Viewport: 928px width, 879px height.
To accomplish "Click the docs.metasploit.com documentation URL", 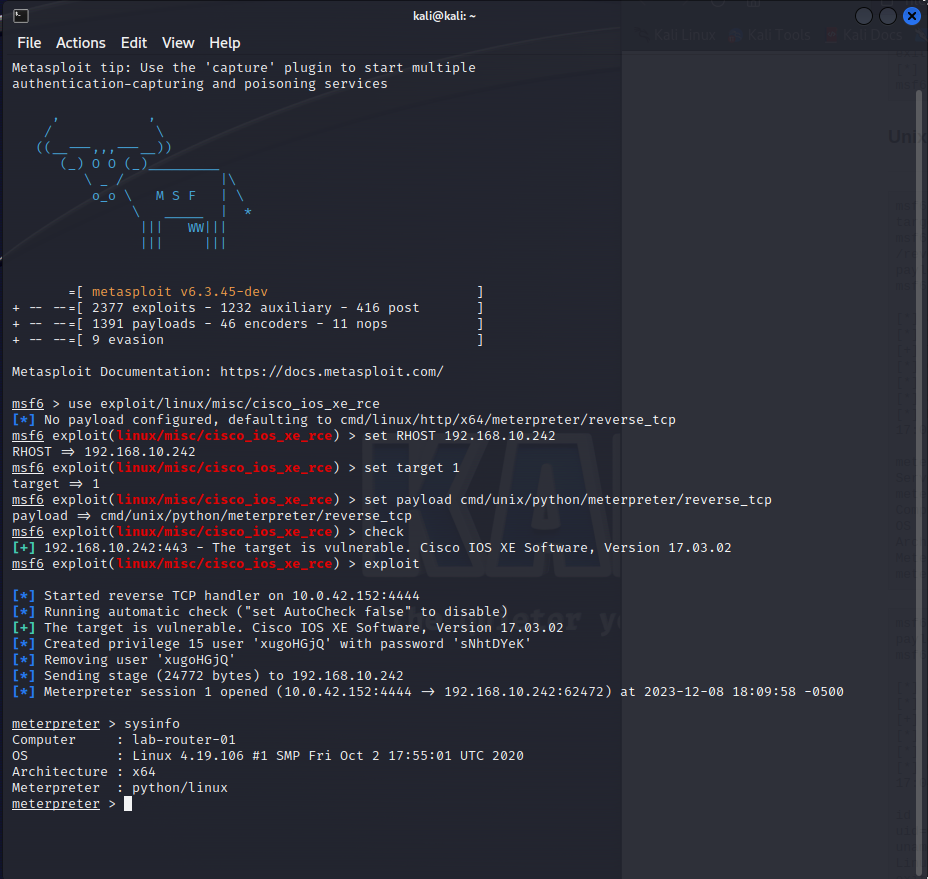I will tap(331, 372).
